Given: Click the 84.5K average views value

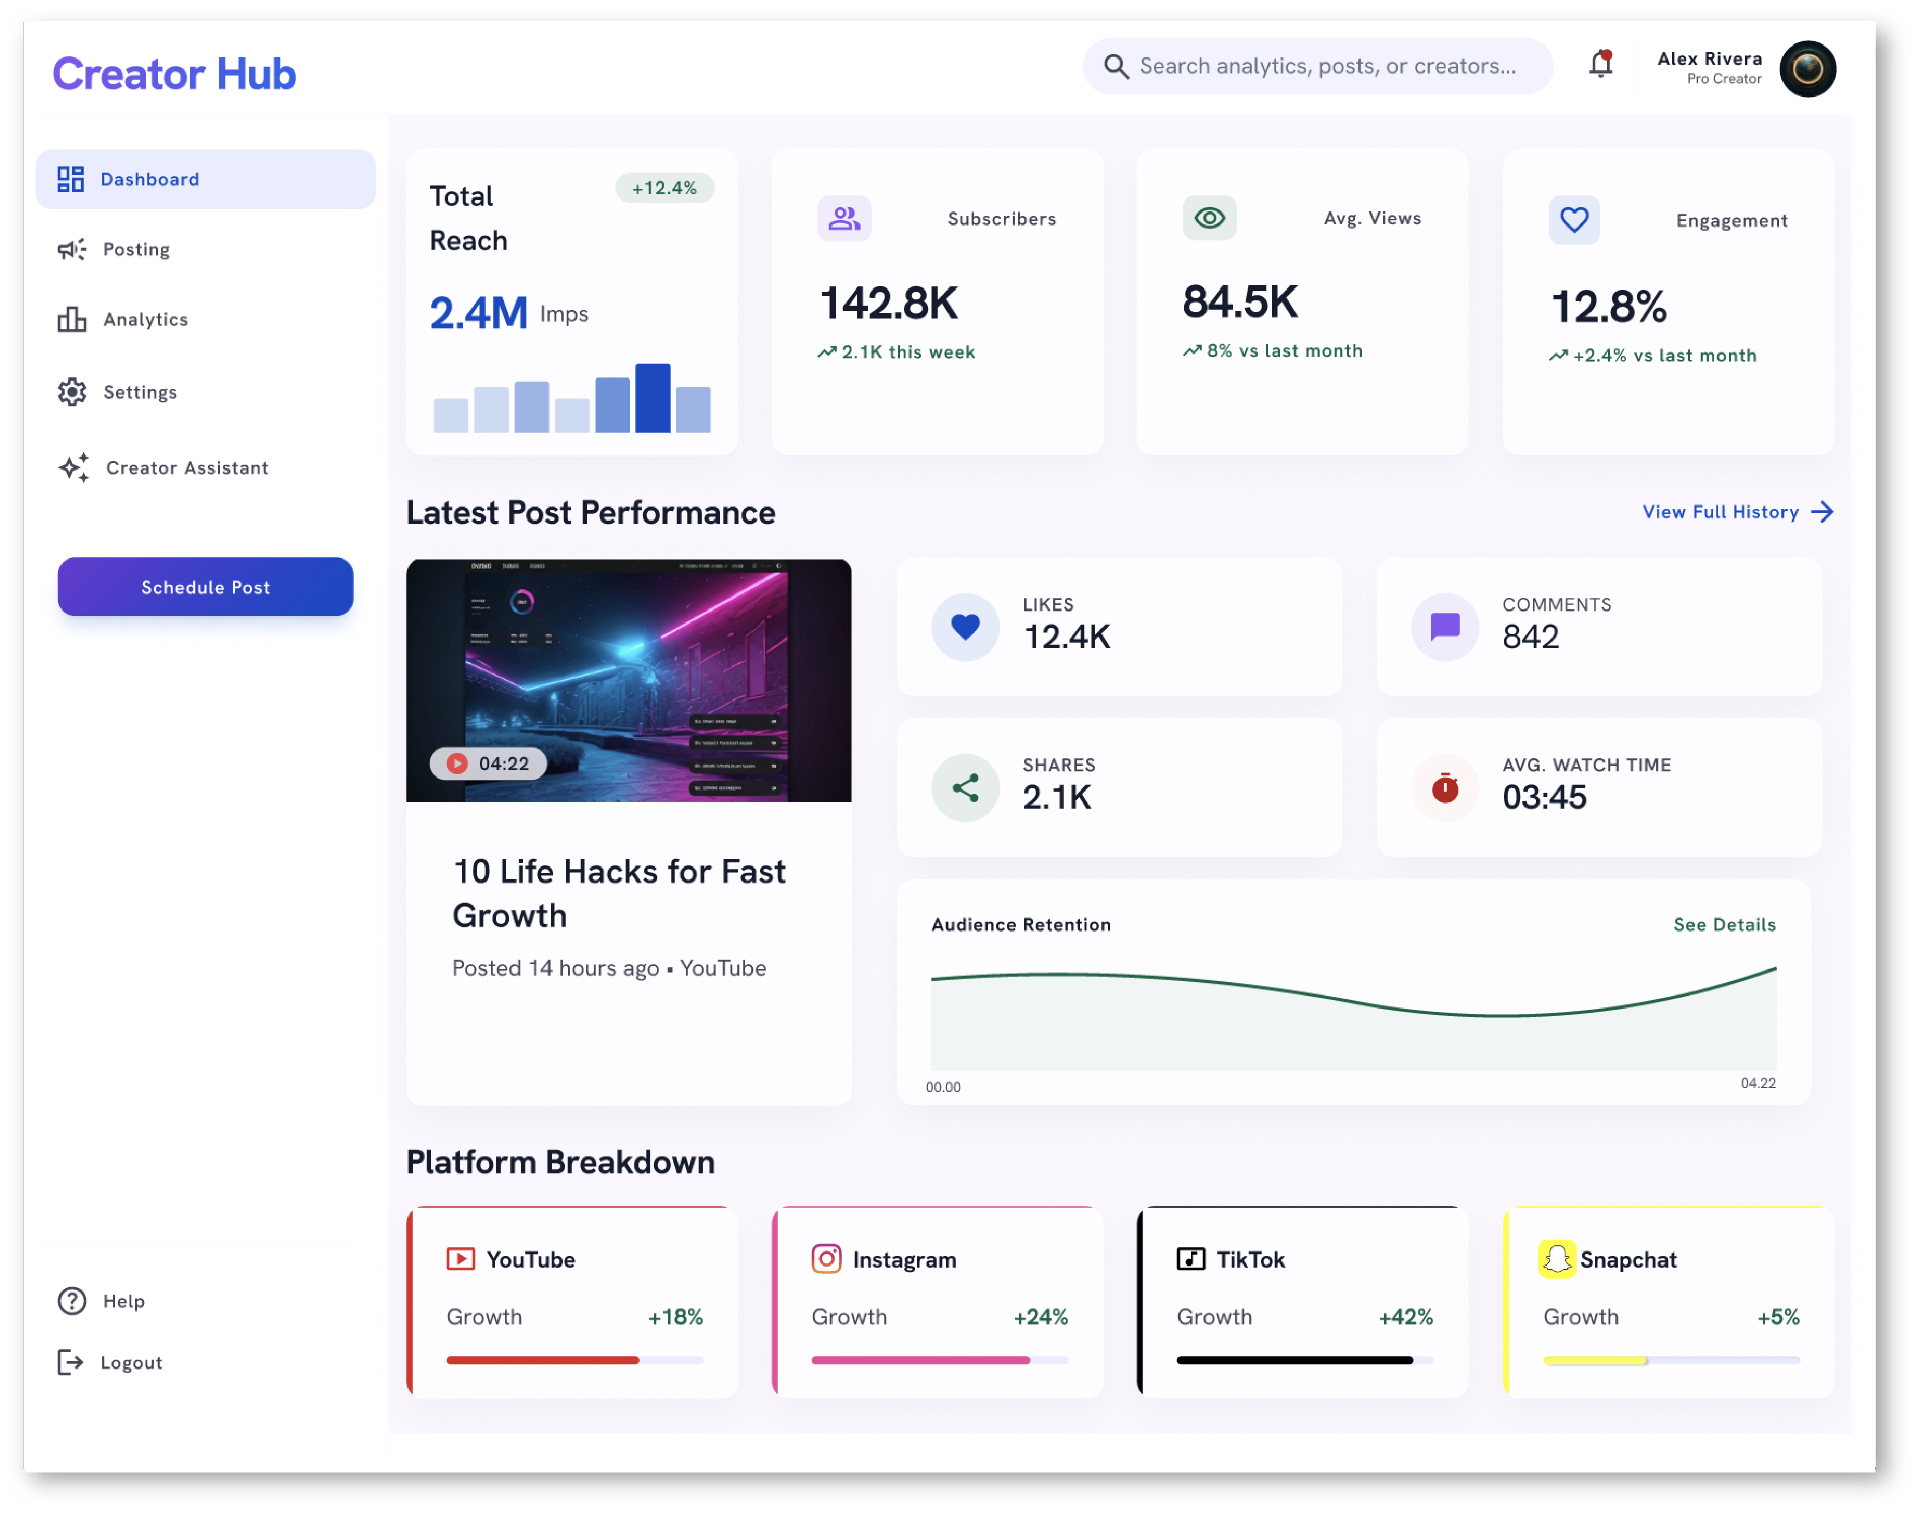Looking at the screenshot, I should point(1240,302).
